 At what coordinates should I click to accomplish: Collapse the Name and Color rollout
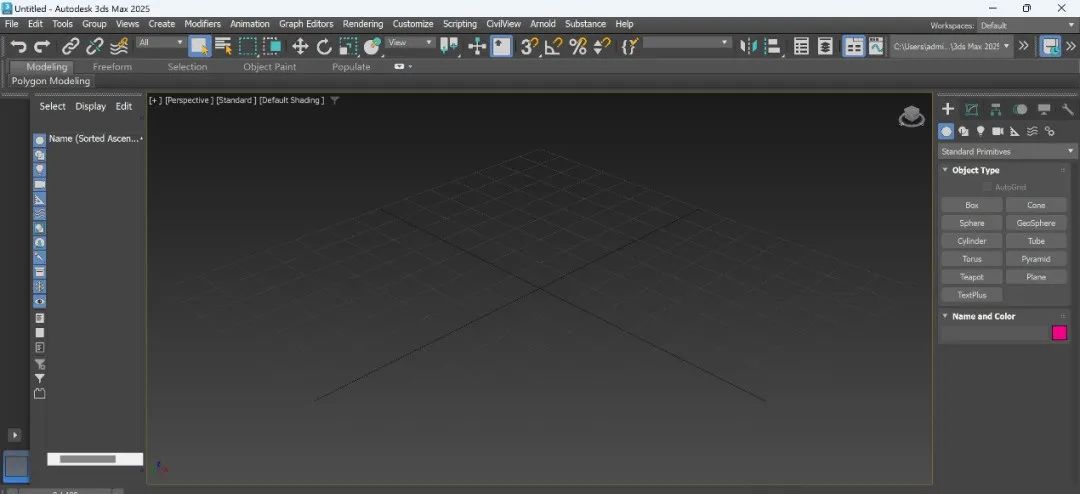point(945,316)
